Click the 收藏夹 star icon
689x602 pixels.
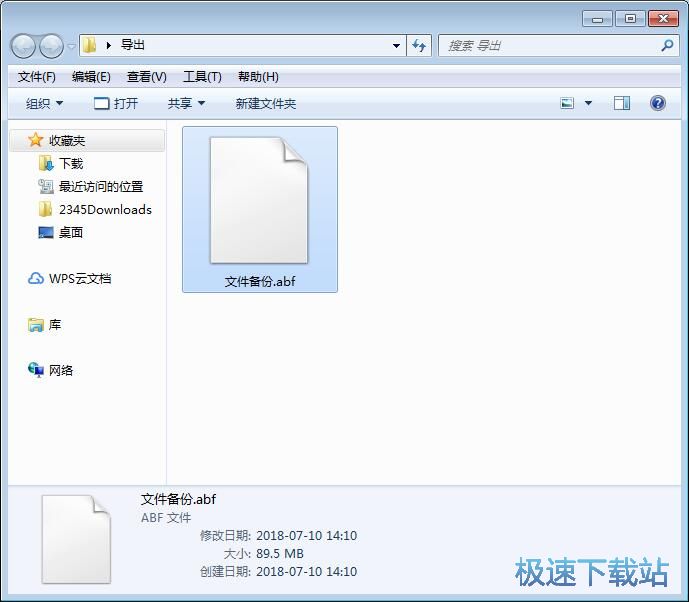pos(36,140)
